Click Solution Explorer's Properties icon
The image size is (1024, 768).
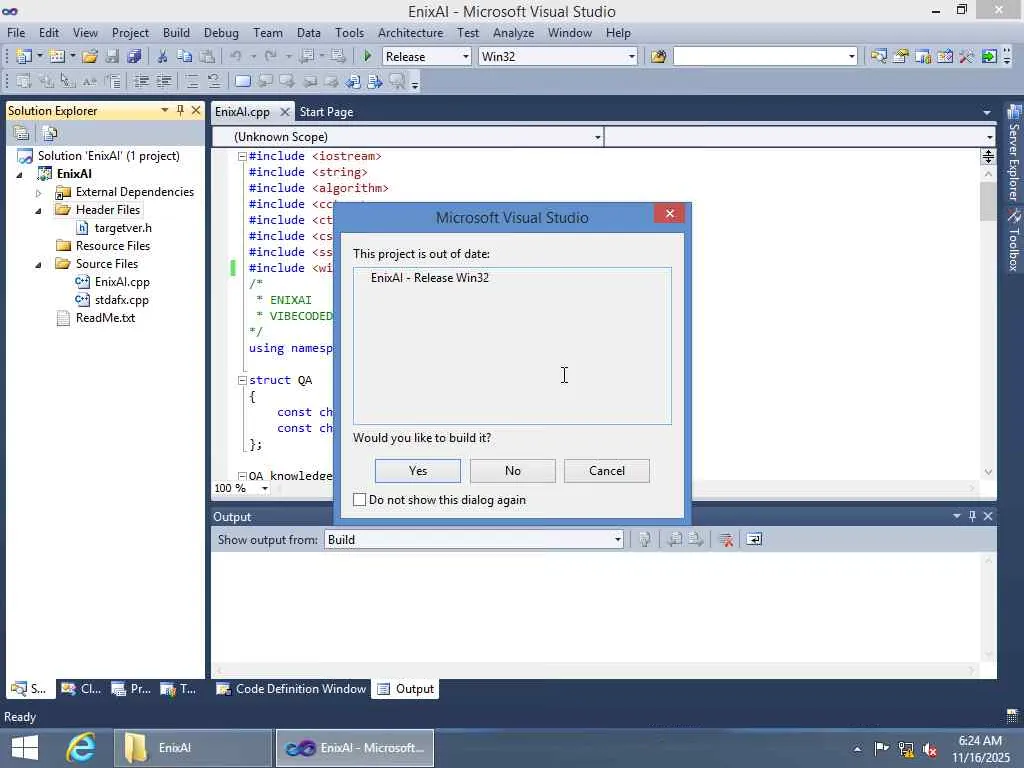click(22, 133)
